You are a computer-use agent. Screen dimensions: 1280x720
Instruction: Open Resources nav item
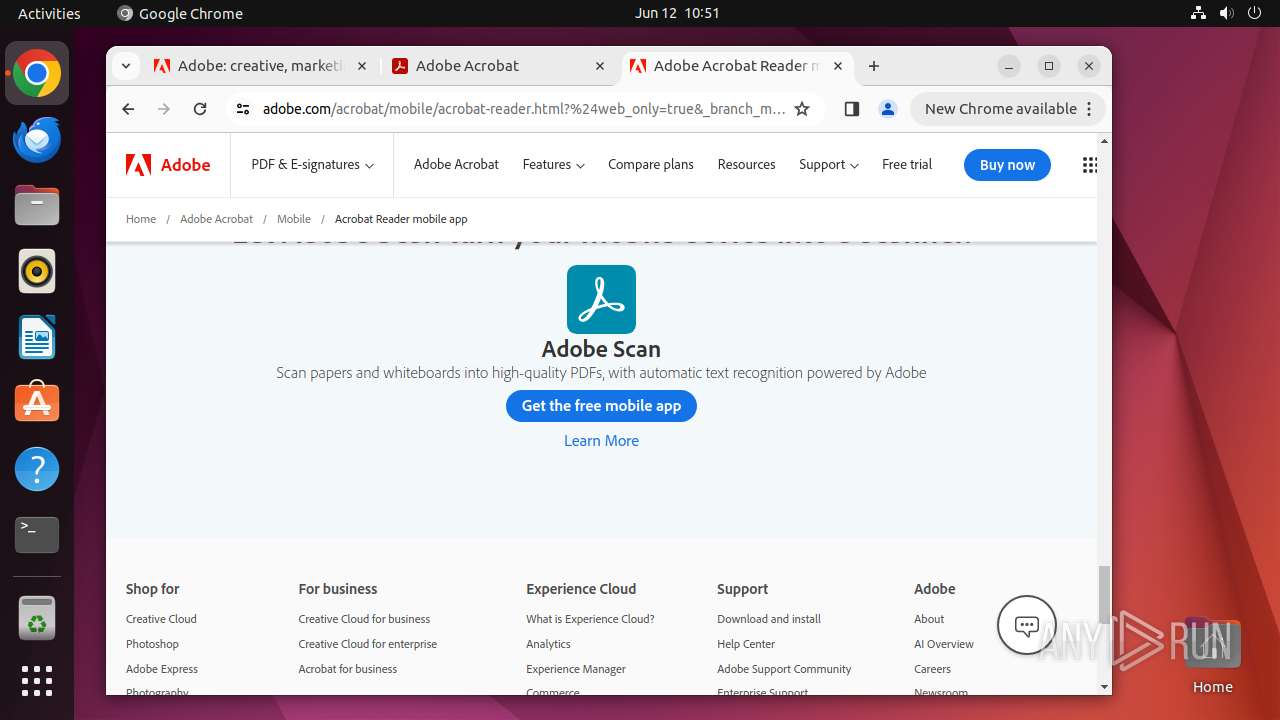click(746, 165)
